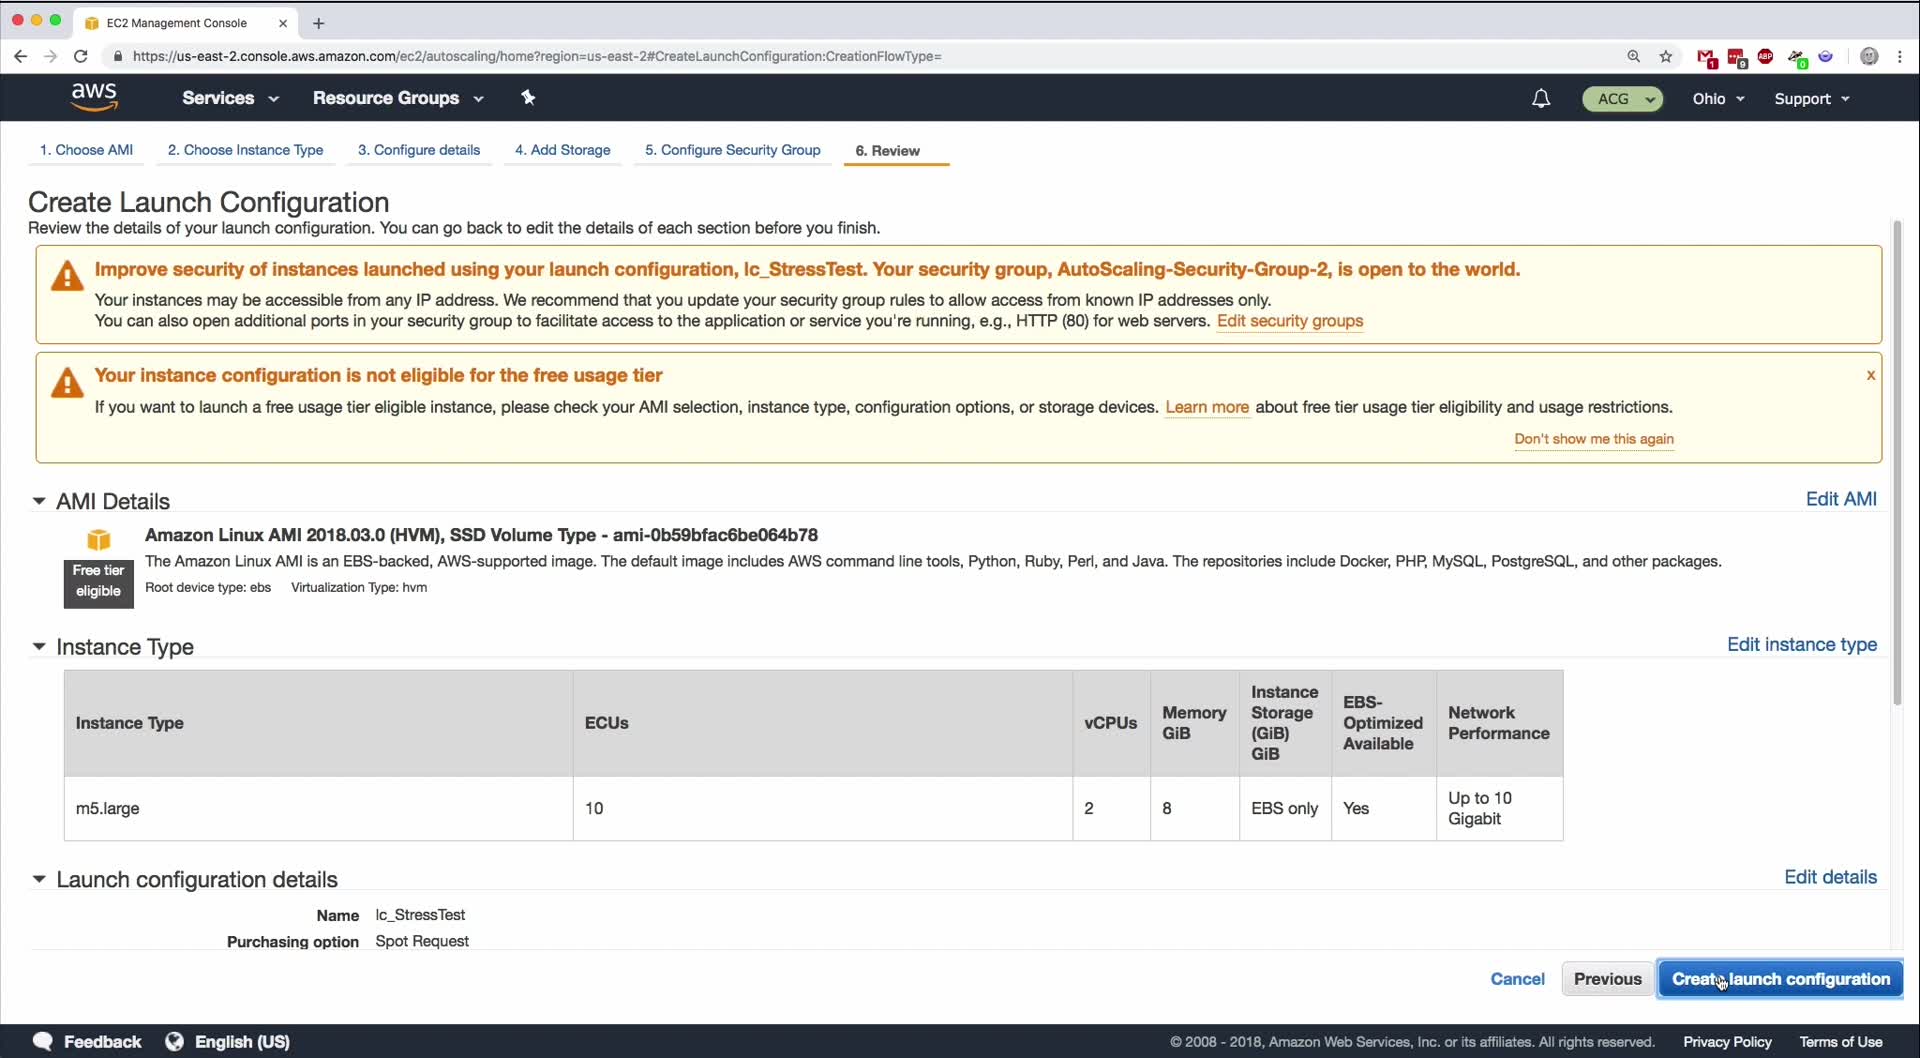The height and width of the screenshot is (1058, 1920).
Task: Click the globe language icon
Action: (x=174, y=1041)
